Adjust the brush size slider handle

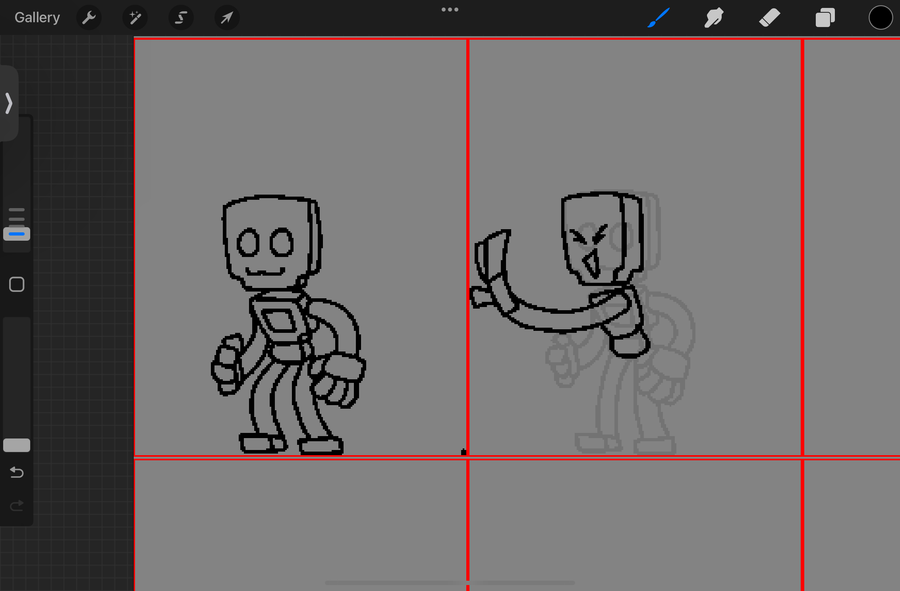tap(17, 234)
